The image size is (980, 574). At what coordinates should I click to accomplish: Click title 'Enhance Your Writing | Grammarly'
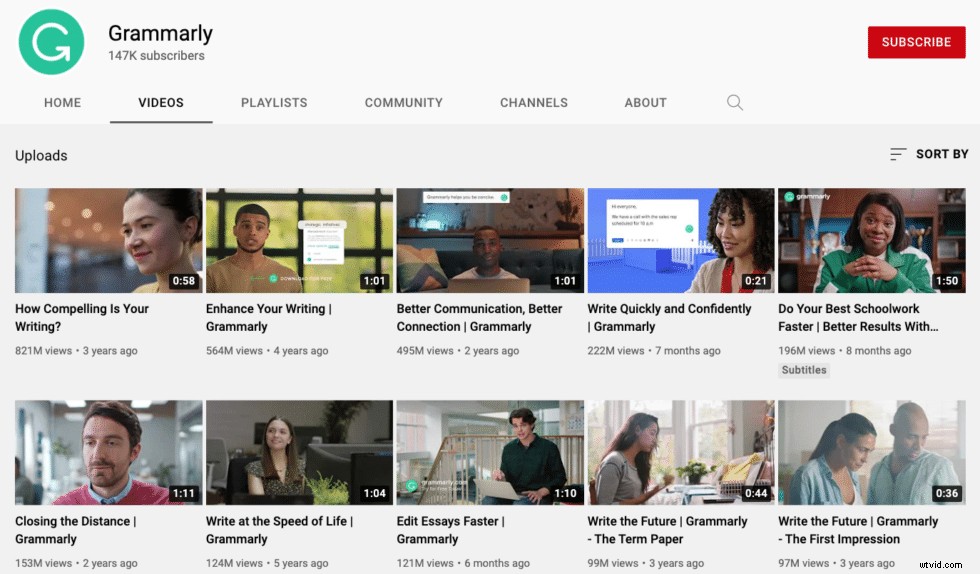tap(269, 318)
